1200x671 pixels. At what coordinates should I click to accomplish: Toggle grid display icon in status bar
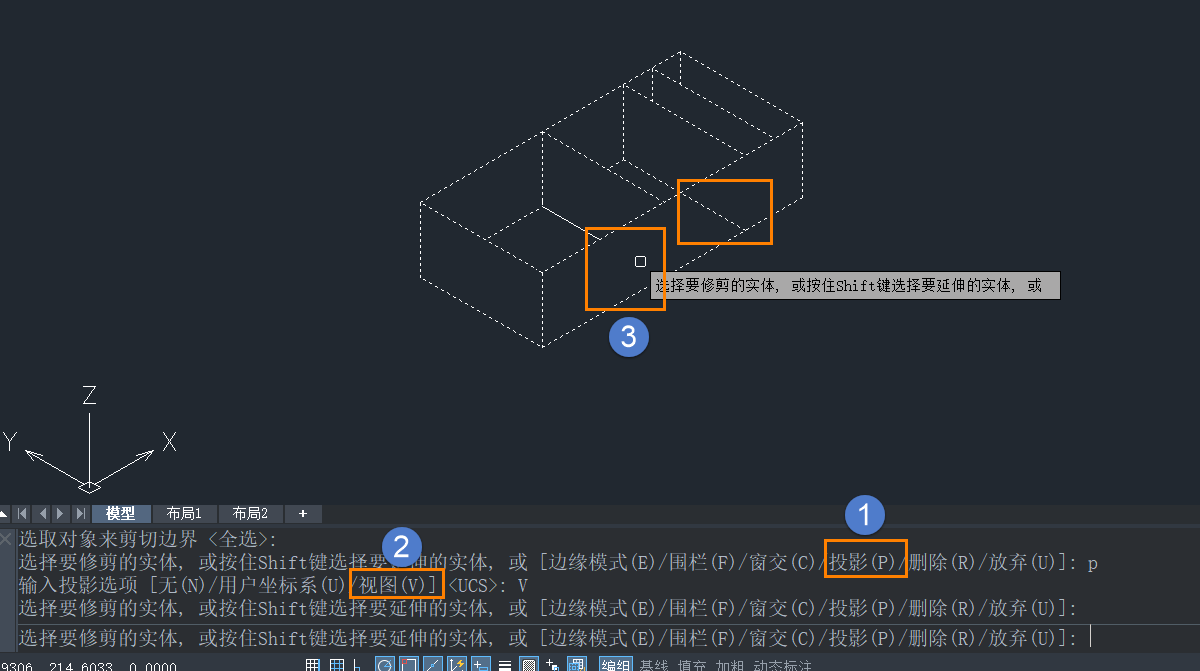(337, 665)
